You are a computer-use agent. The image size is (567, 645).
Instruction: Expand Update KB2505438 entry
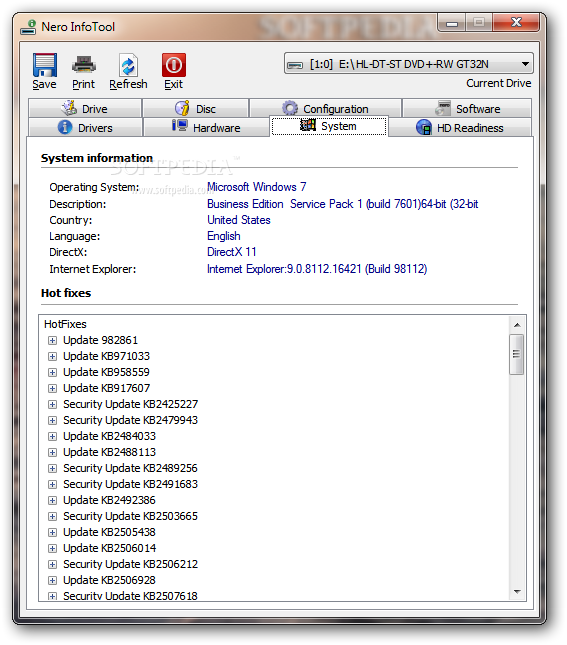[52, 532]
